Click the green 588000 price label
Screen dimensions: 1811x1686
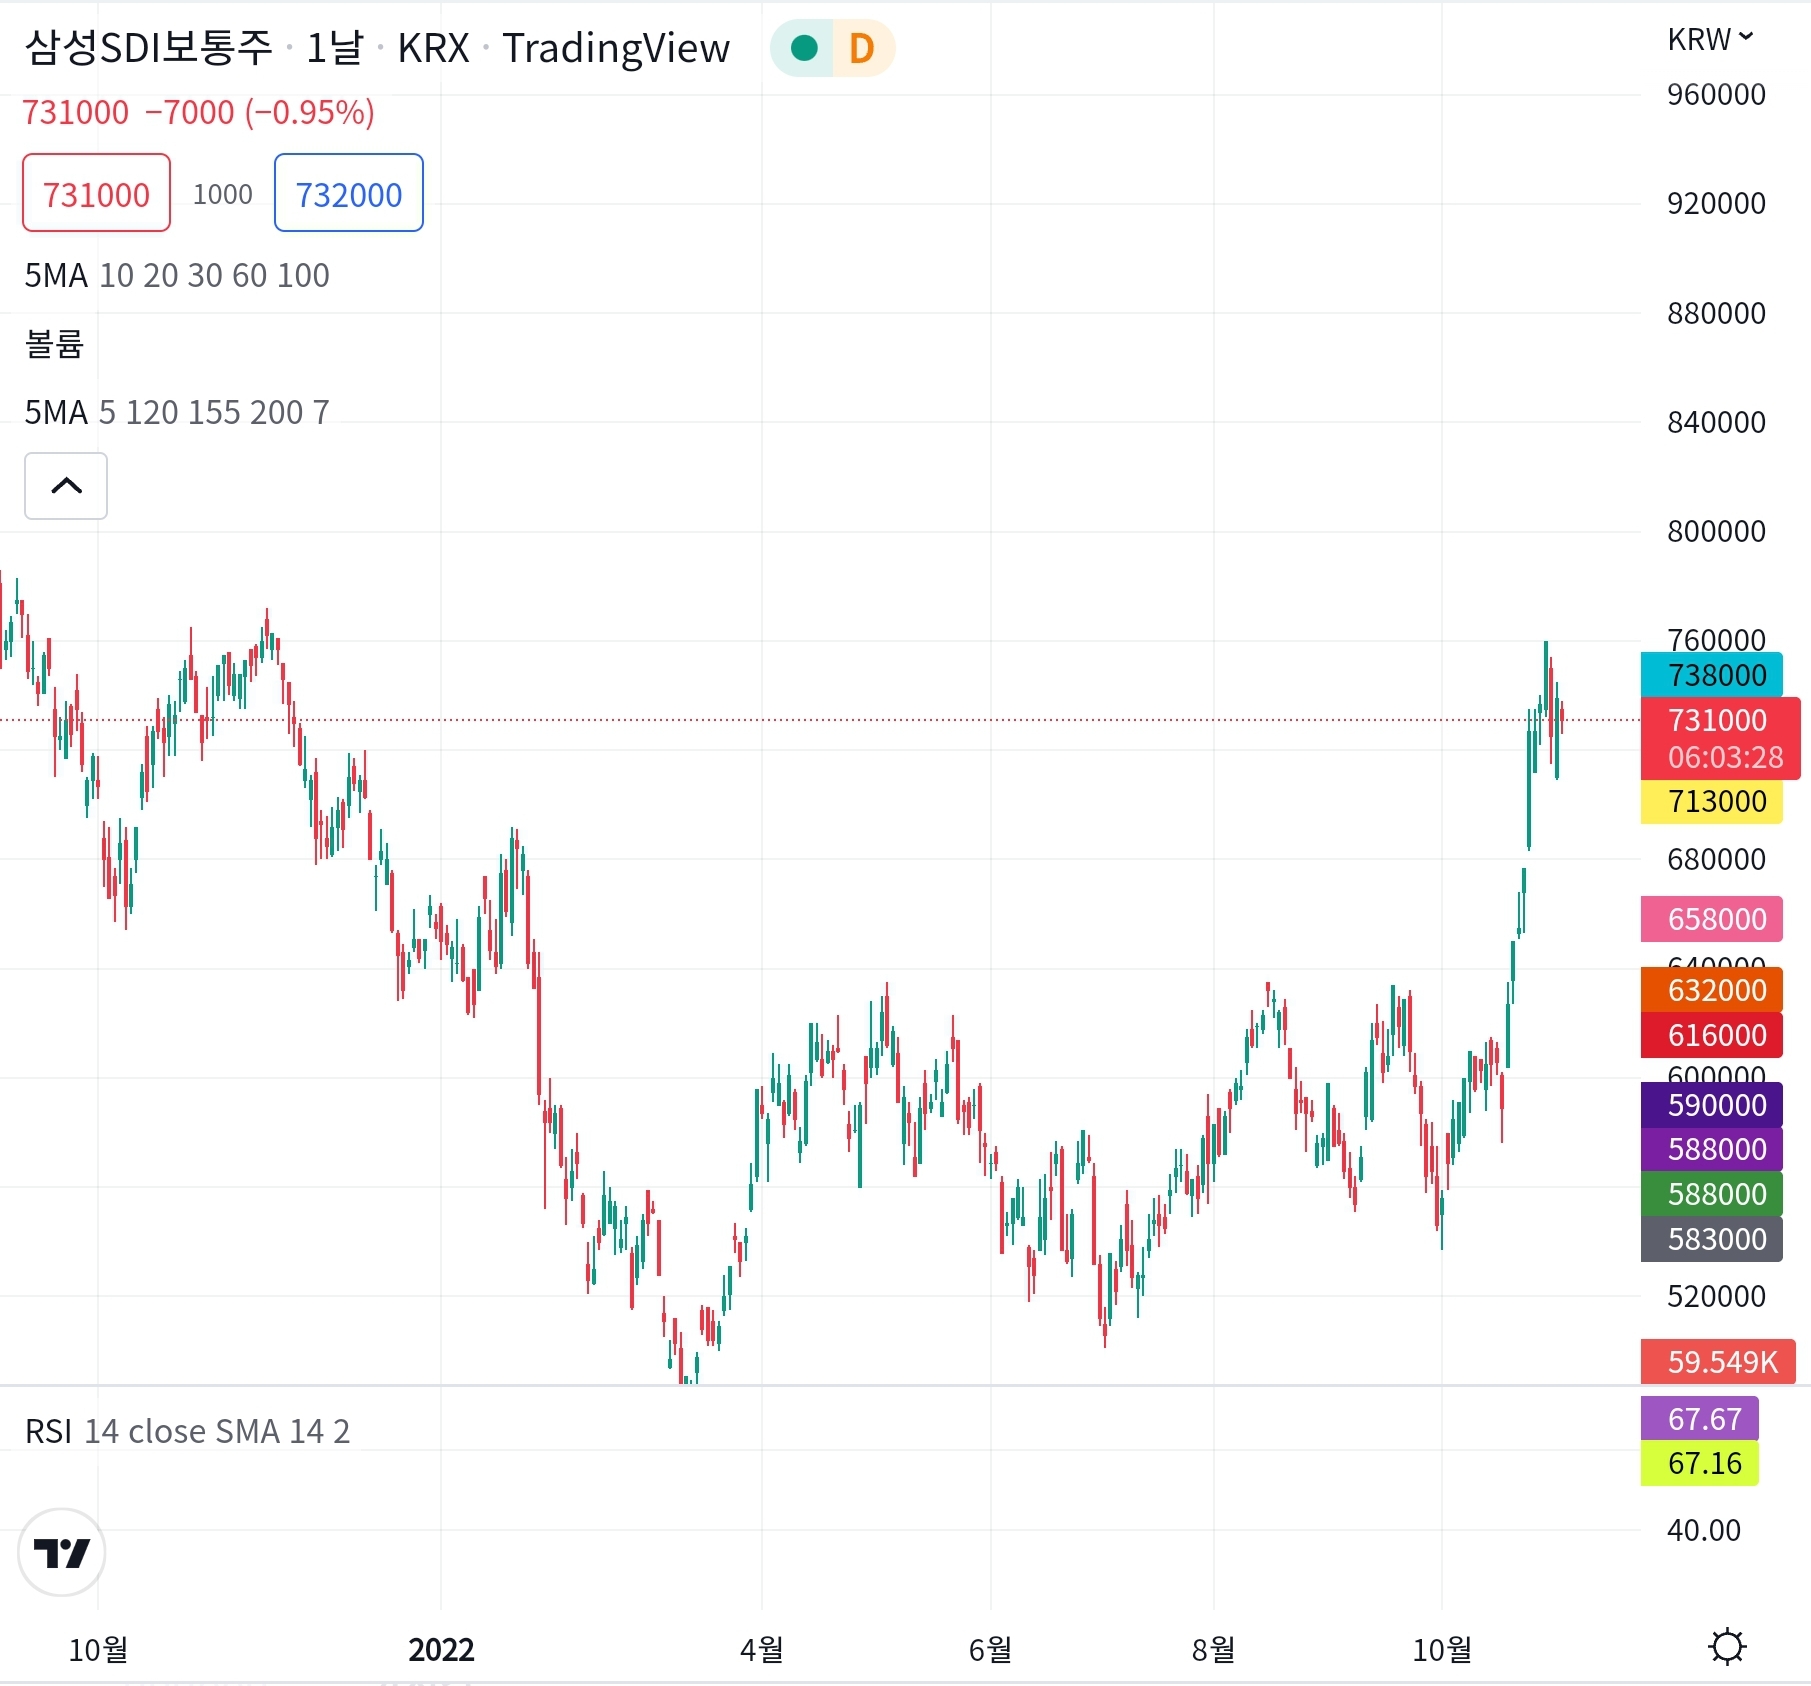[x=1712, y=1194]
